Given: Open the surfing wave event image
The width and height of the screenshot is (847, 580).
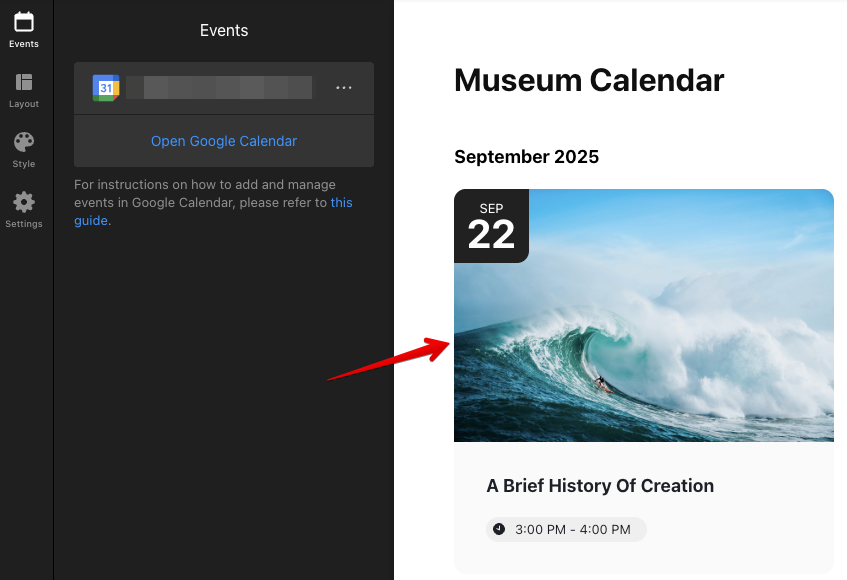Looking at the screenshot, I should click(x=644, y=315).
